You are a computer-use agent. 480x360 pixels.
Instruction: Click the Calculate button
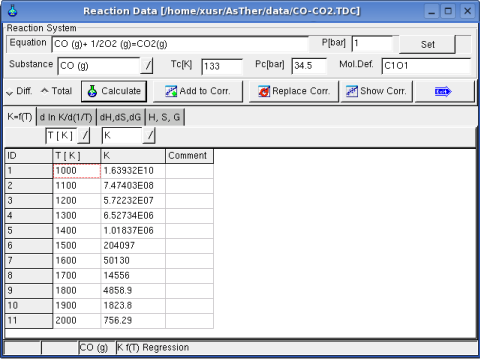point(114,91)
